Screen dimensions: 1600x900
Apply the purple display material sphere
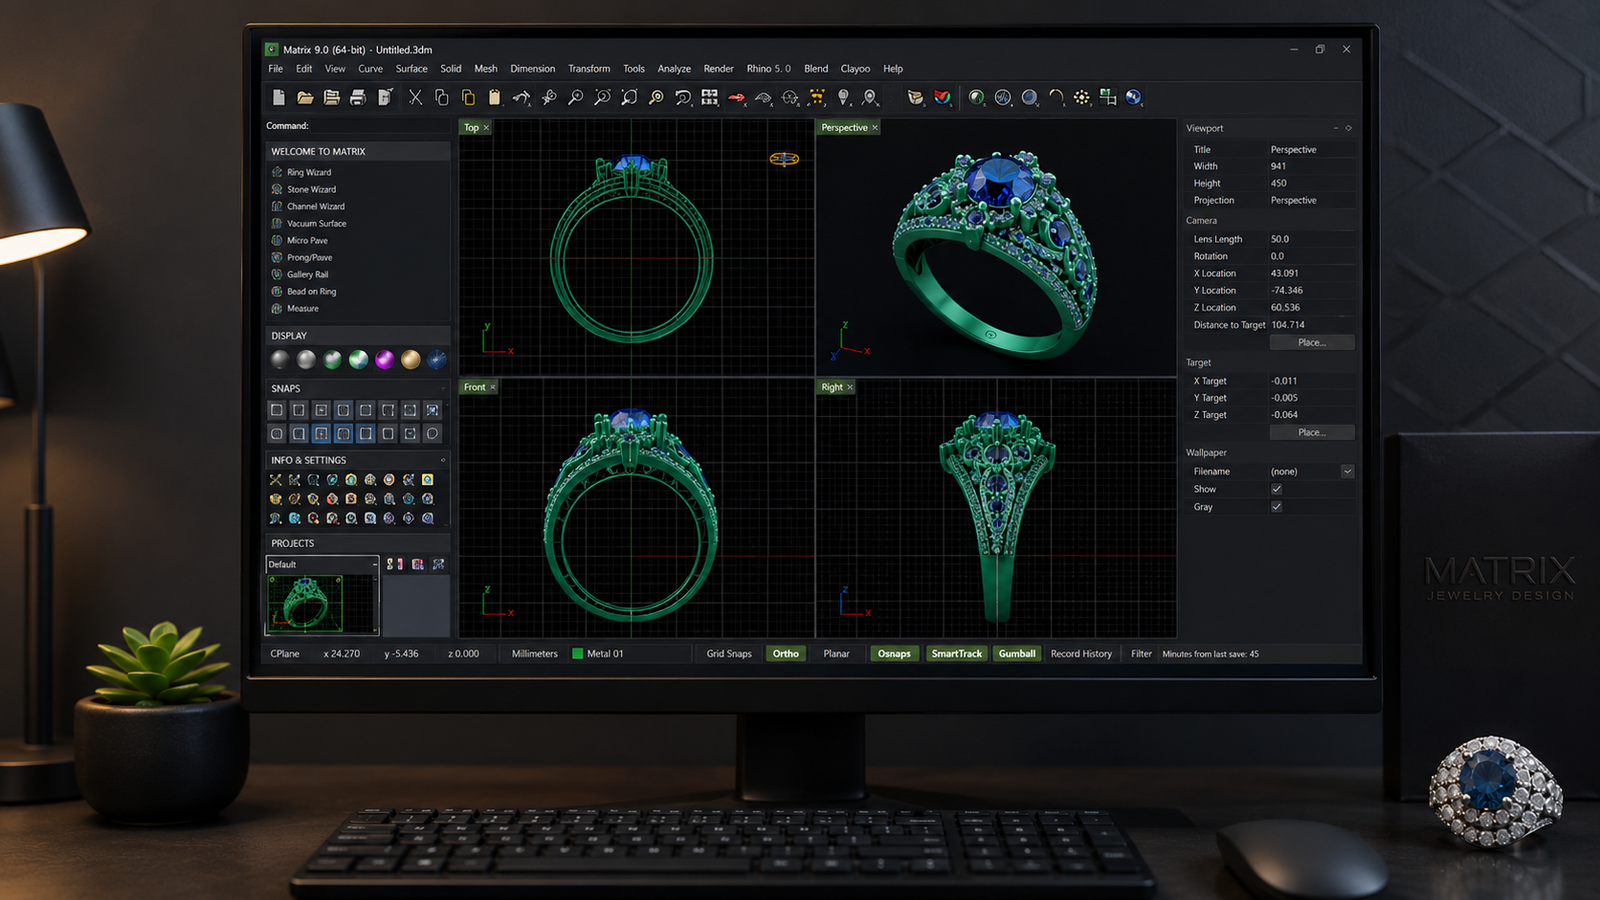pos(384,360)
